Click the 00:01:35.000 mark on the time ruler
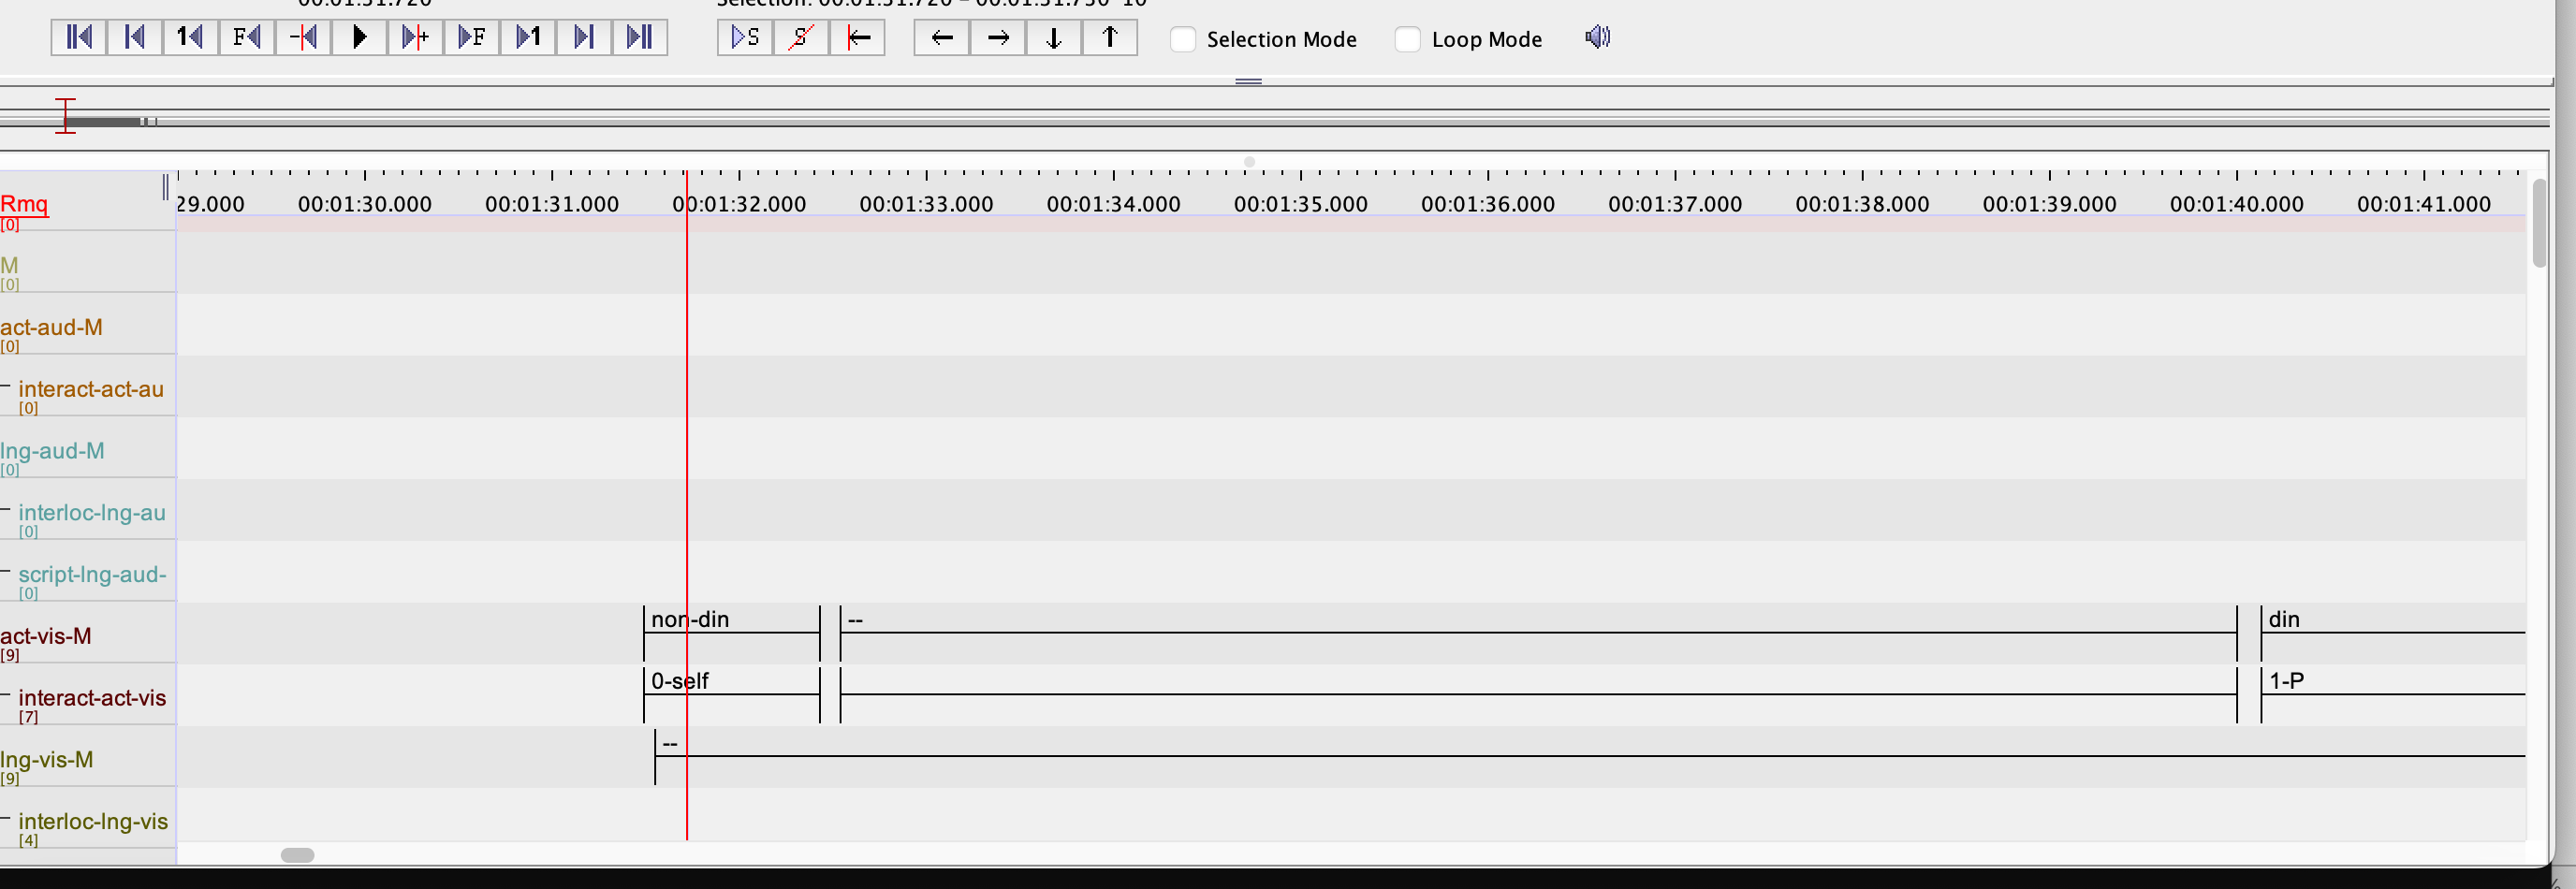This screenshot has width=2576, height=889. pyautogui.click(x=1300, y=204)
